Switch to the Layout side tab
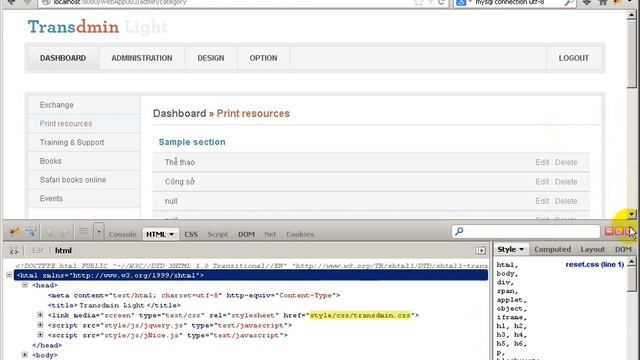 [x=593, y=249]
